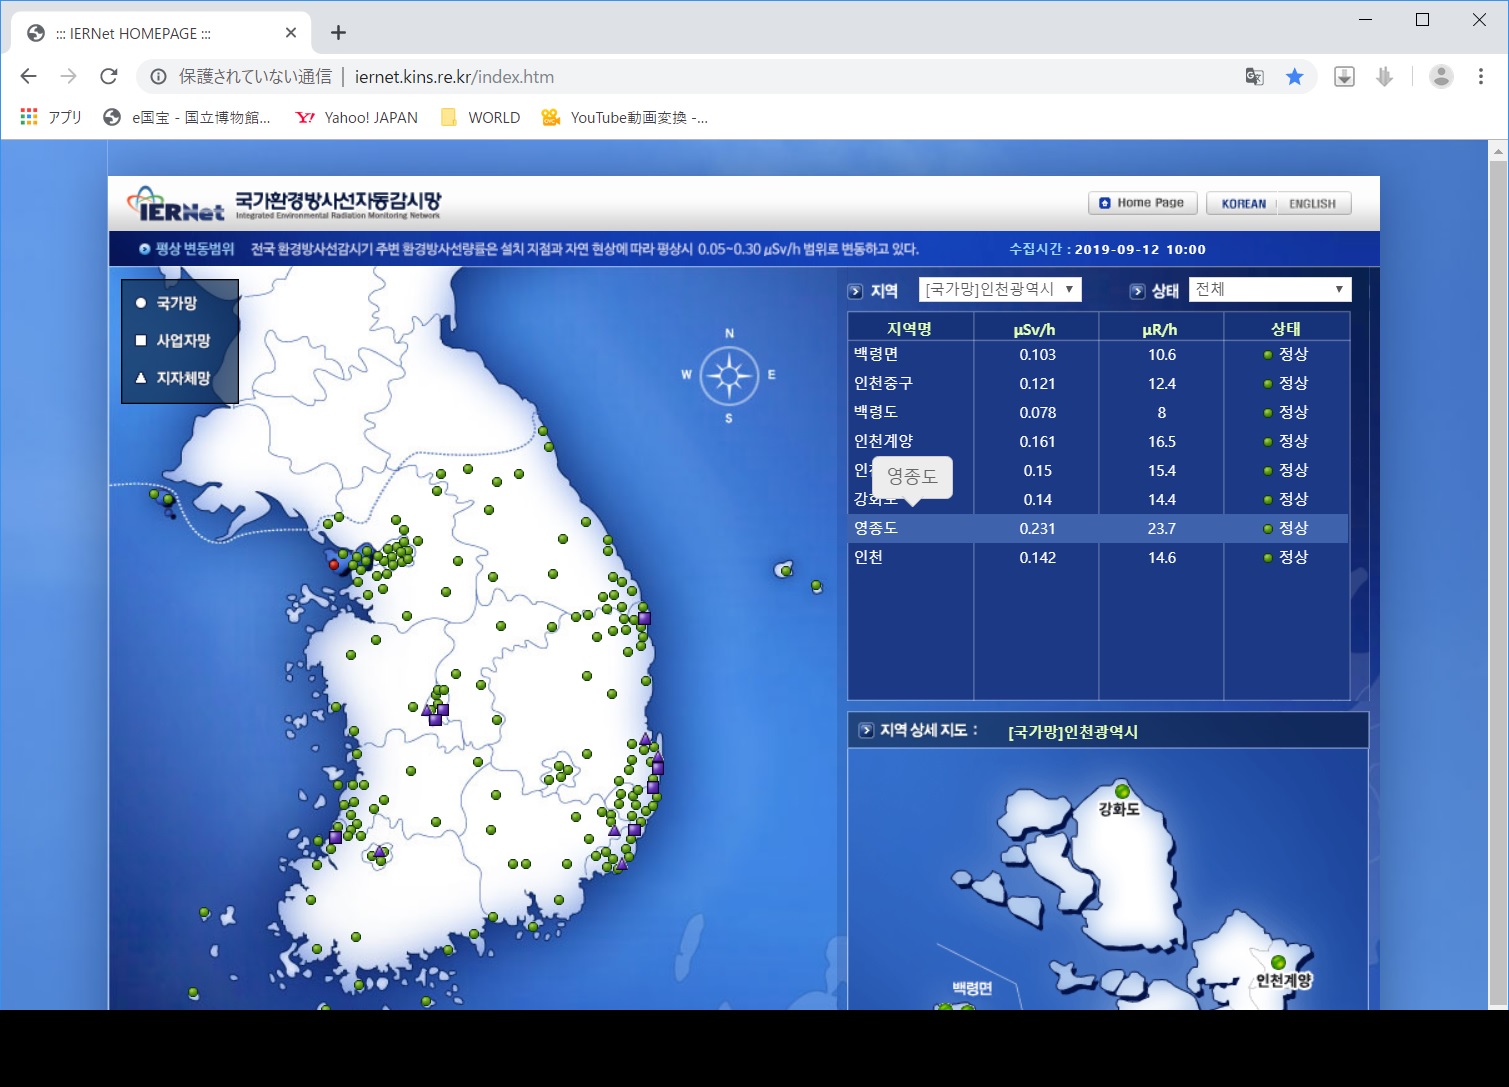Click the IERNet logo

coord(176,204)
